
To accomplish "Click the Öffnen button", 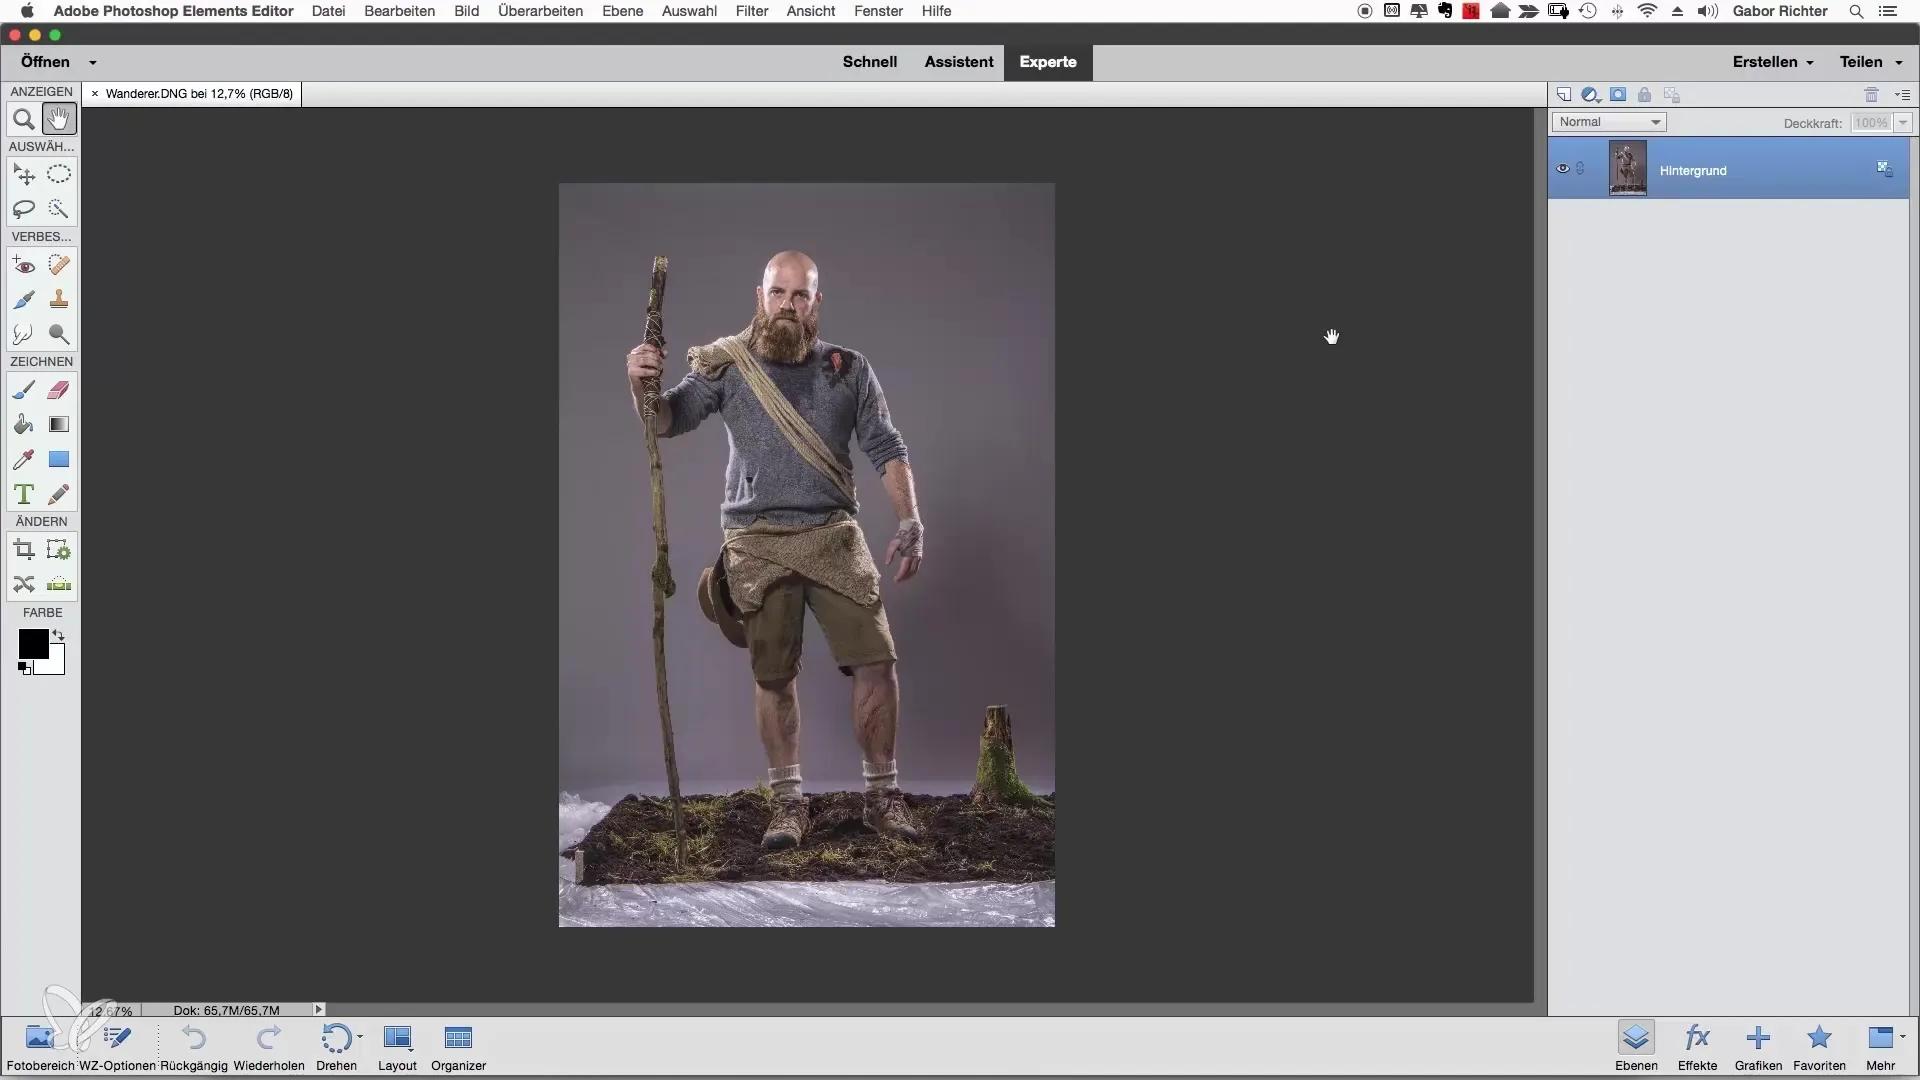I will [46, 62].
